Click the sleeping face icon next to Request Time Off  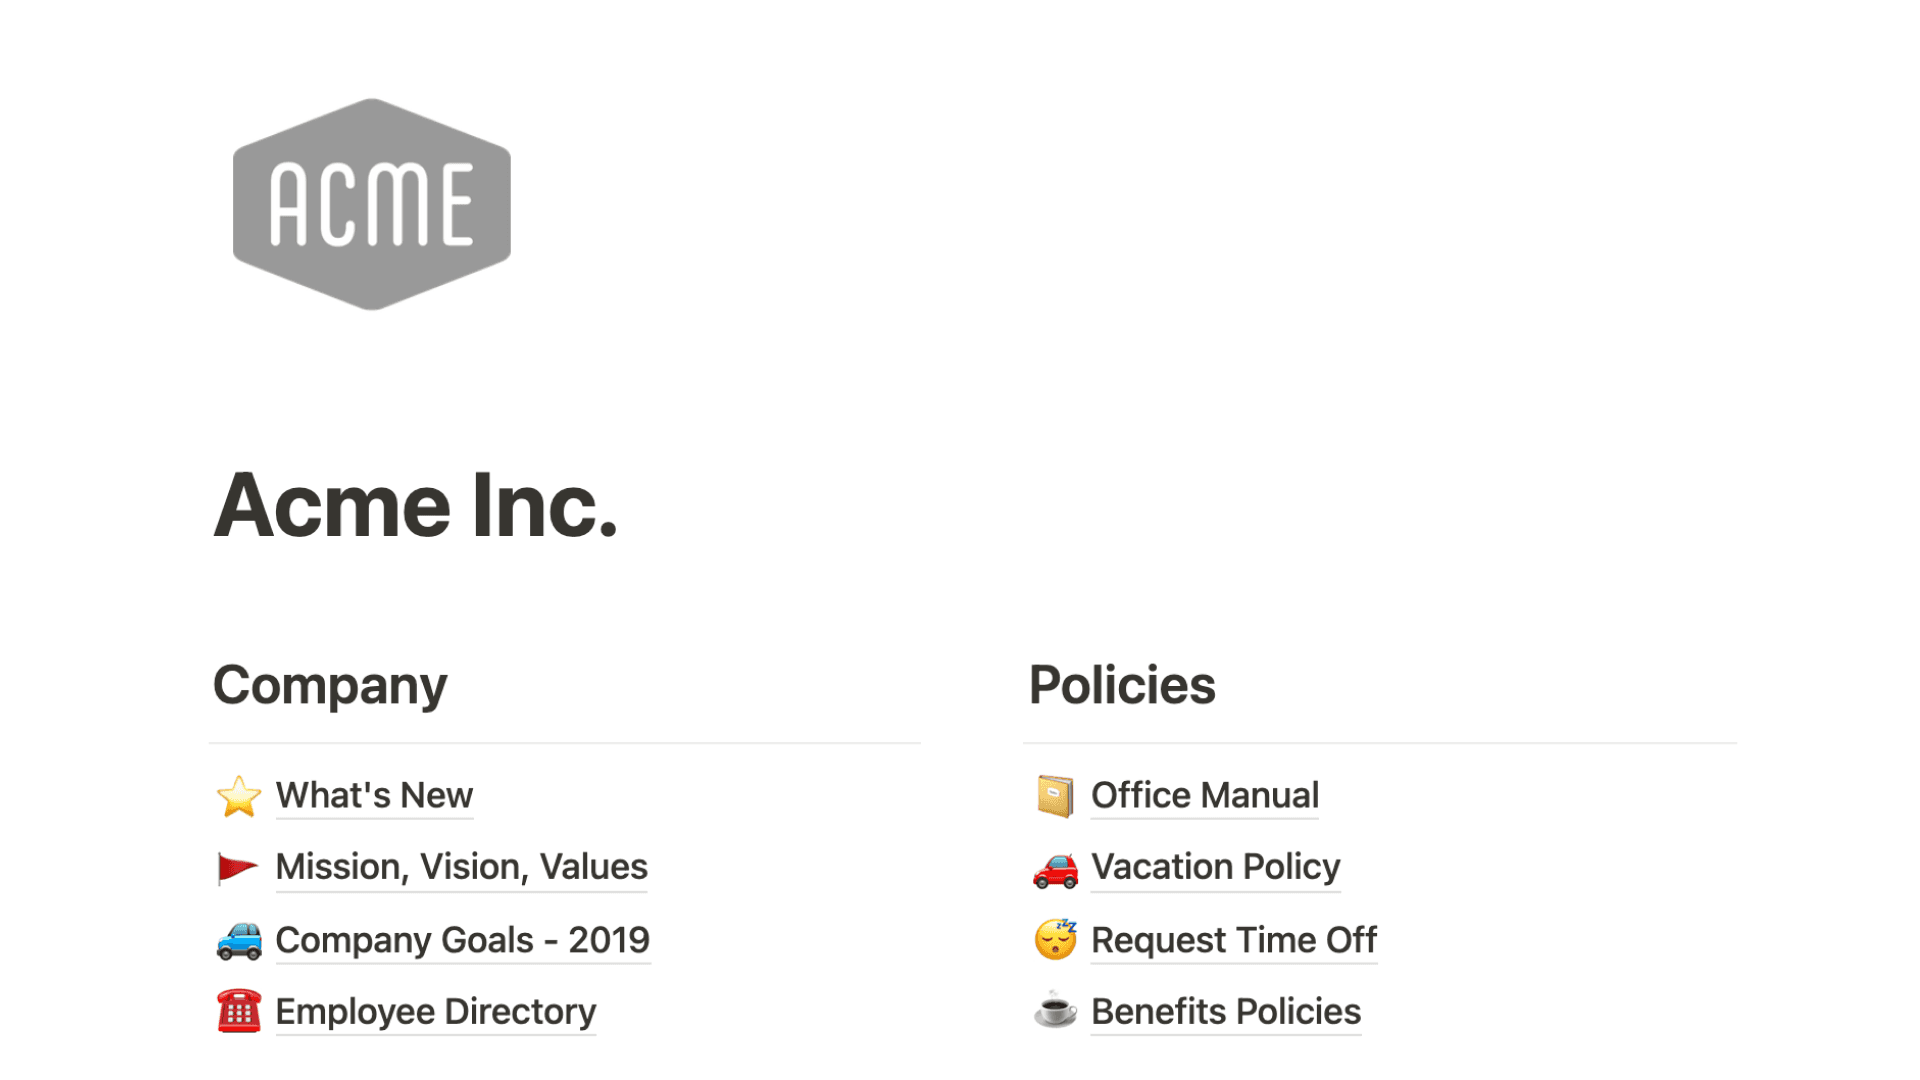[1054, 940]
